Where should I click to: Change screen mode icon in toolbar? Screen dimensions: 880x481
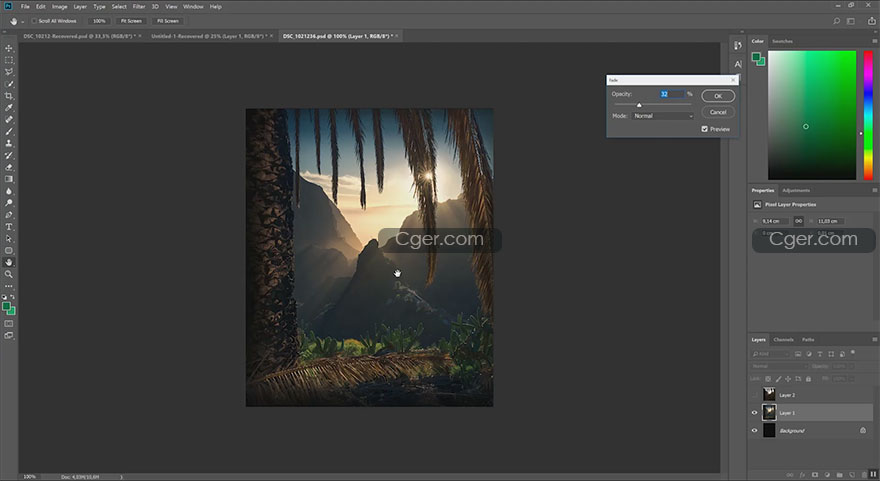[8, 336]
